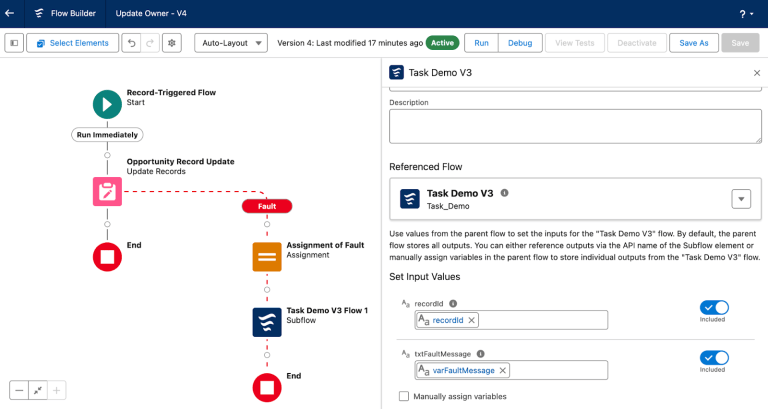Image resolution: width=768 pixels, height=409 pixels.
Task: Select the End element under Update Records
Action: (x=107, y=257)
